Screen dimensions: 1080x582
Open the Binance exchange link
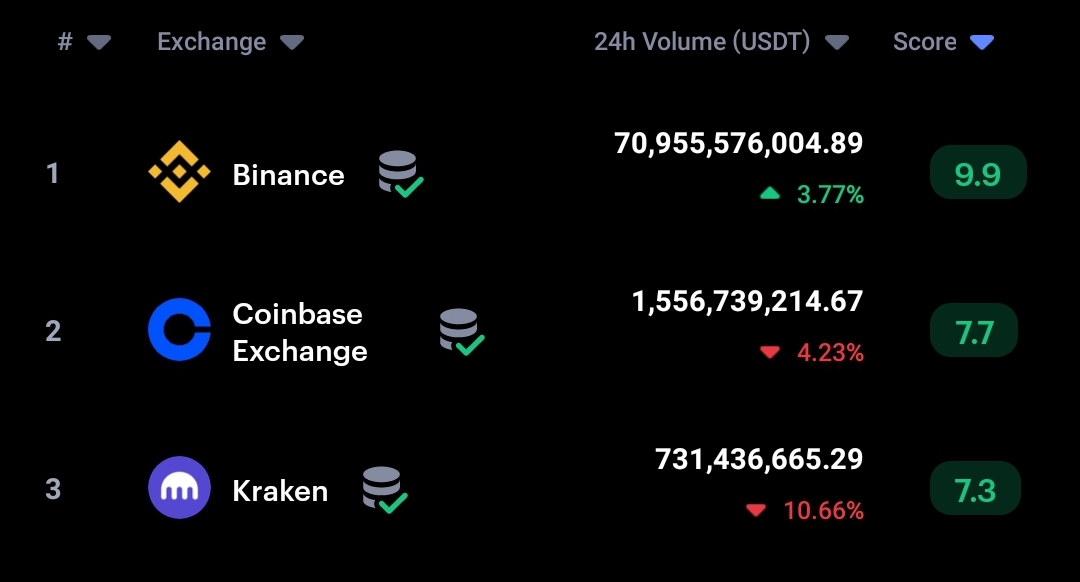tap(288, 175)
